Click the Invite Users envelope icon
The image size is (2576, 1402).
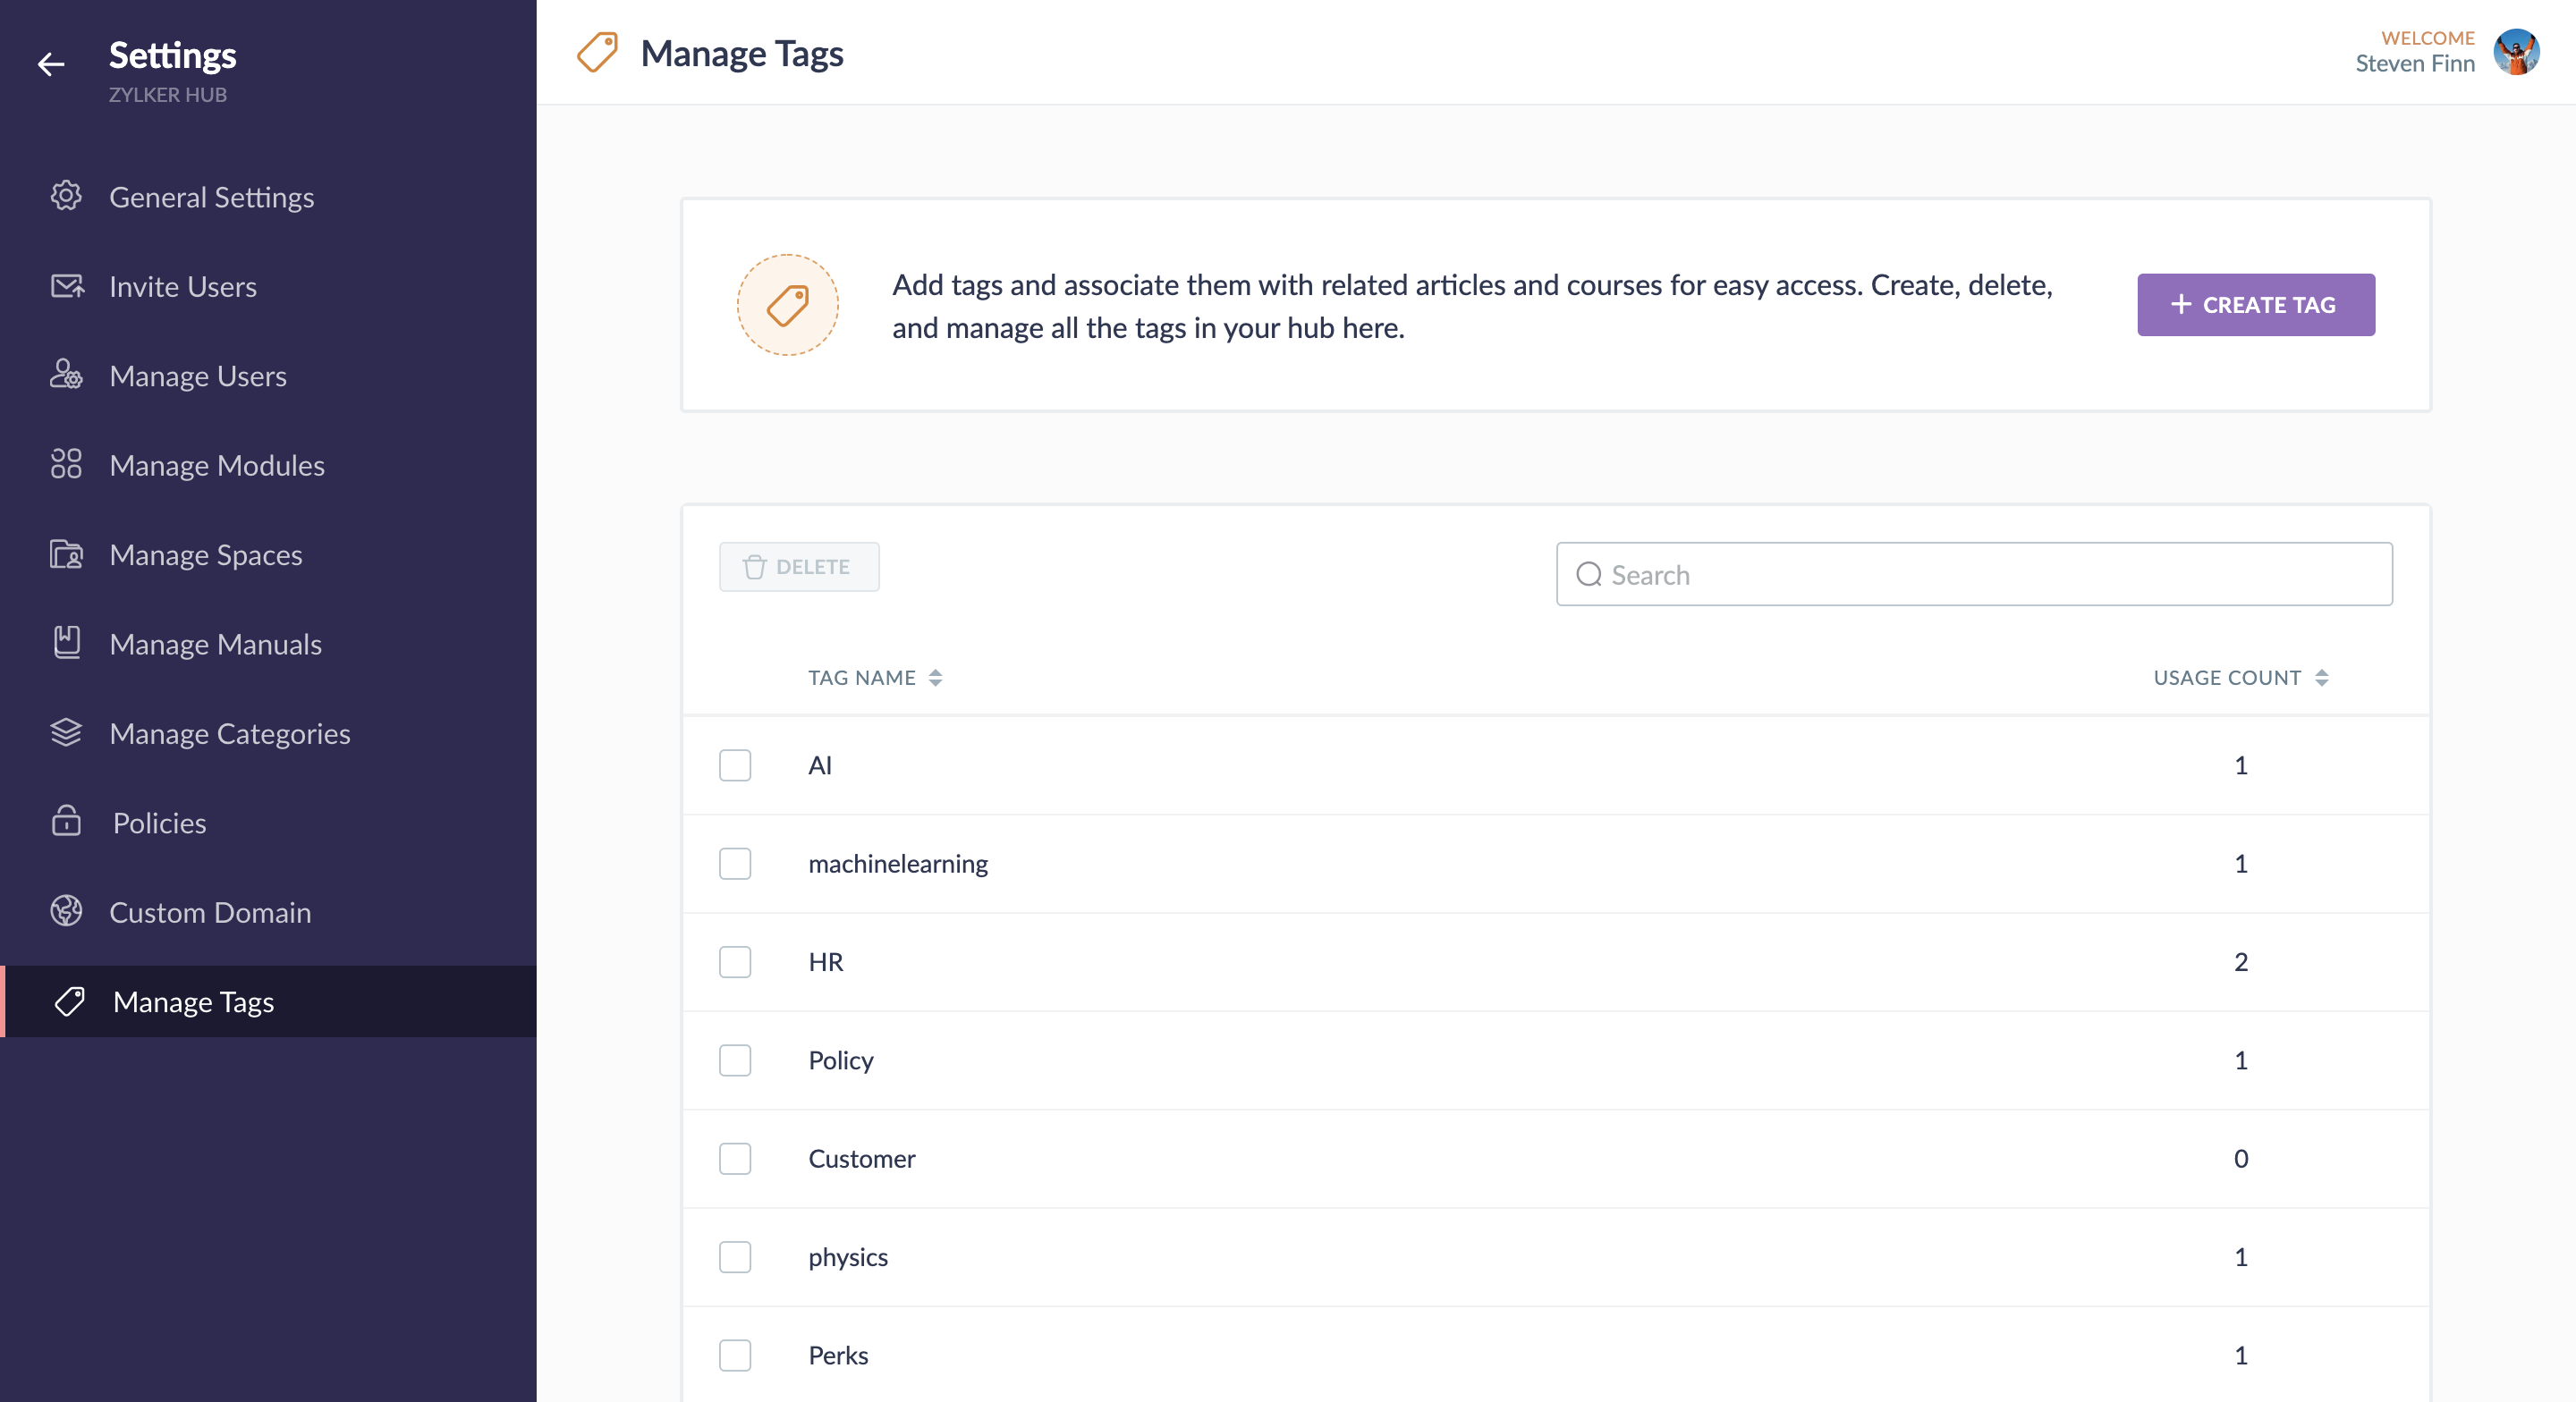66,286
